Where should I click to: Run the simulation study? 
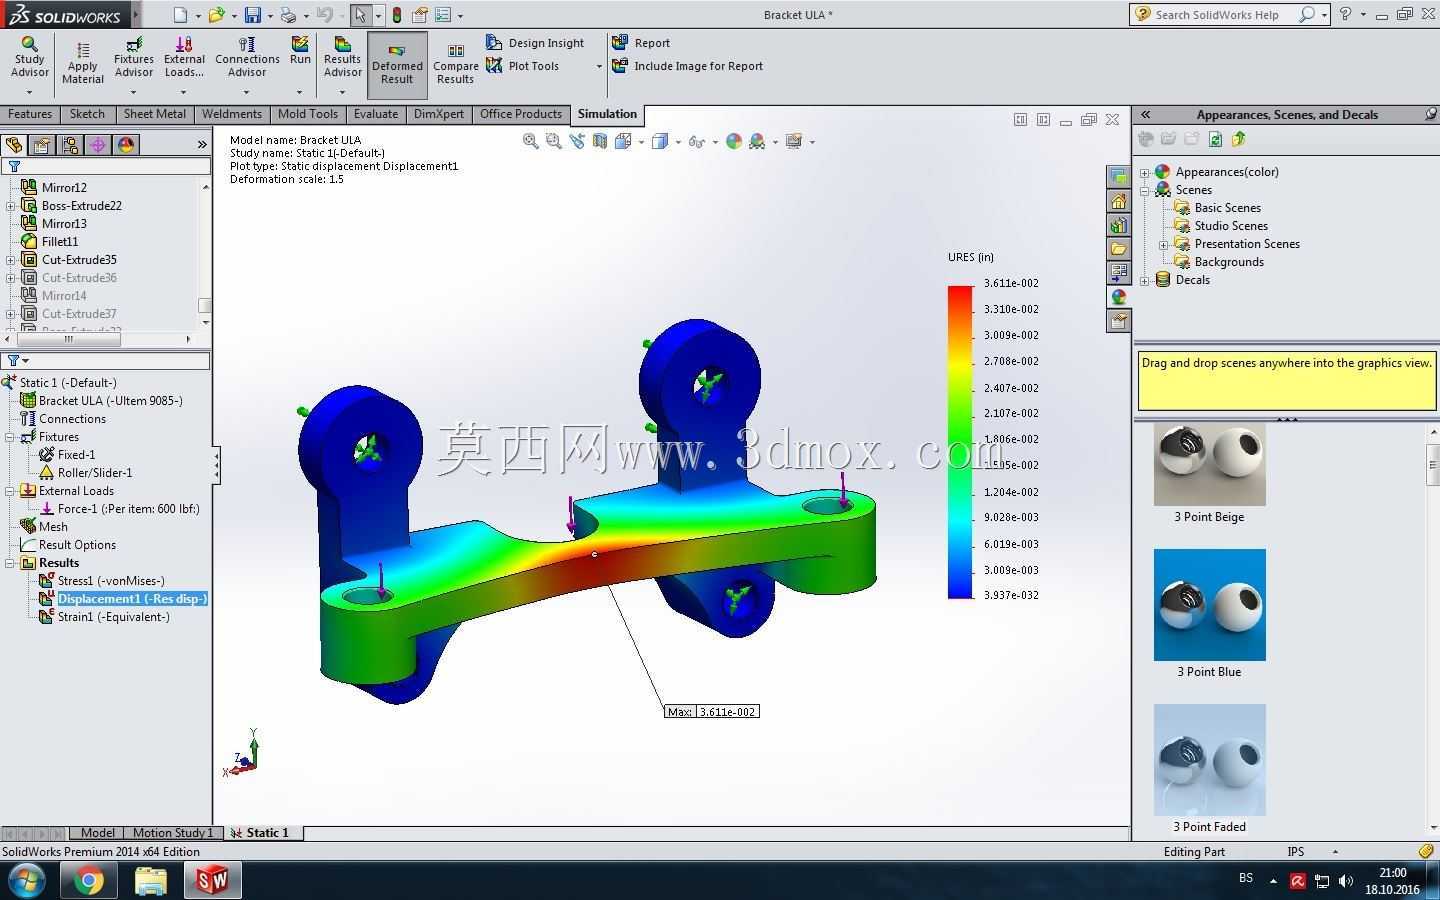click(300, 51)
